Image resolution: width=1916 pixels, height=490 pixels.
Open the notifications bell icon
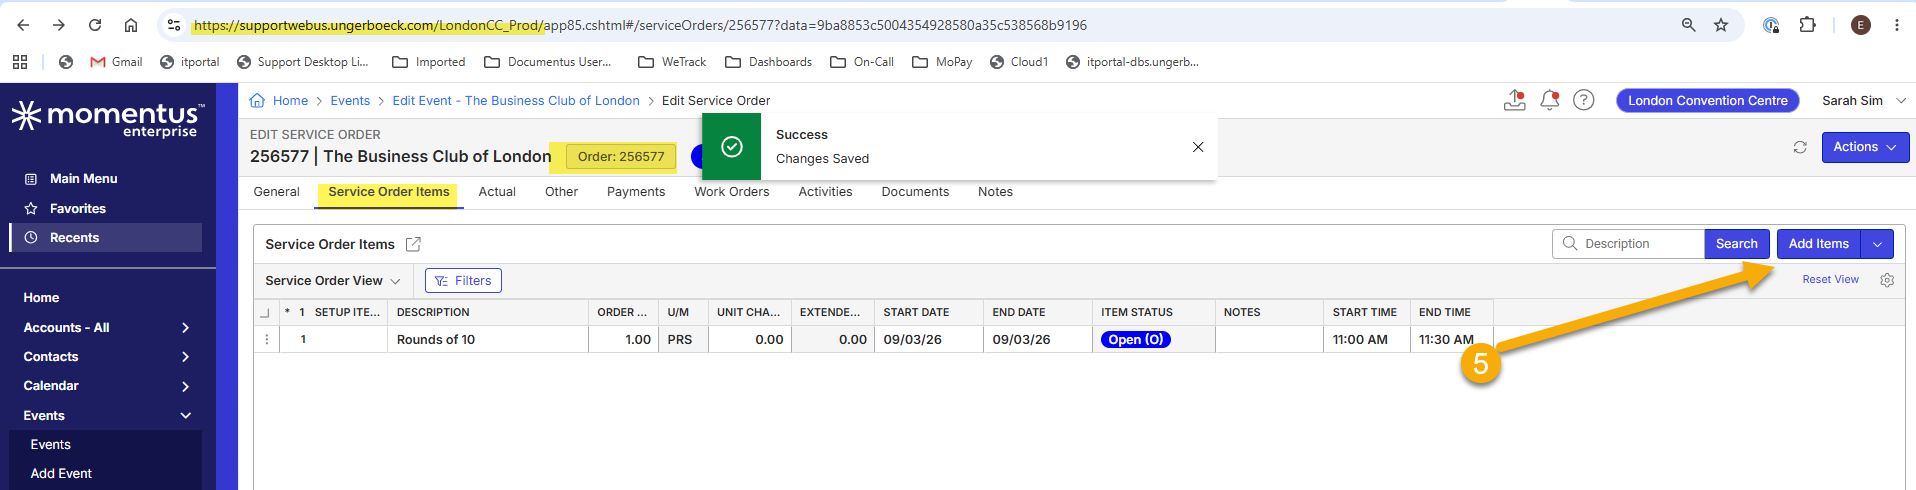coord(1550,100)
